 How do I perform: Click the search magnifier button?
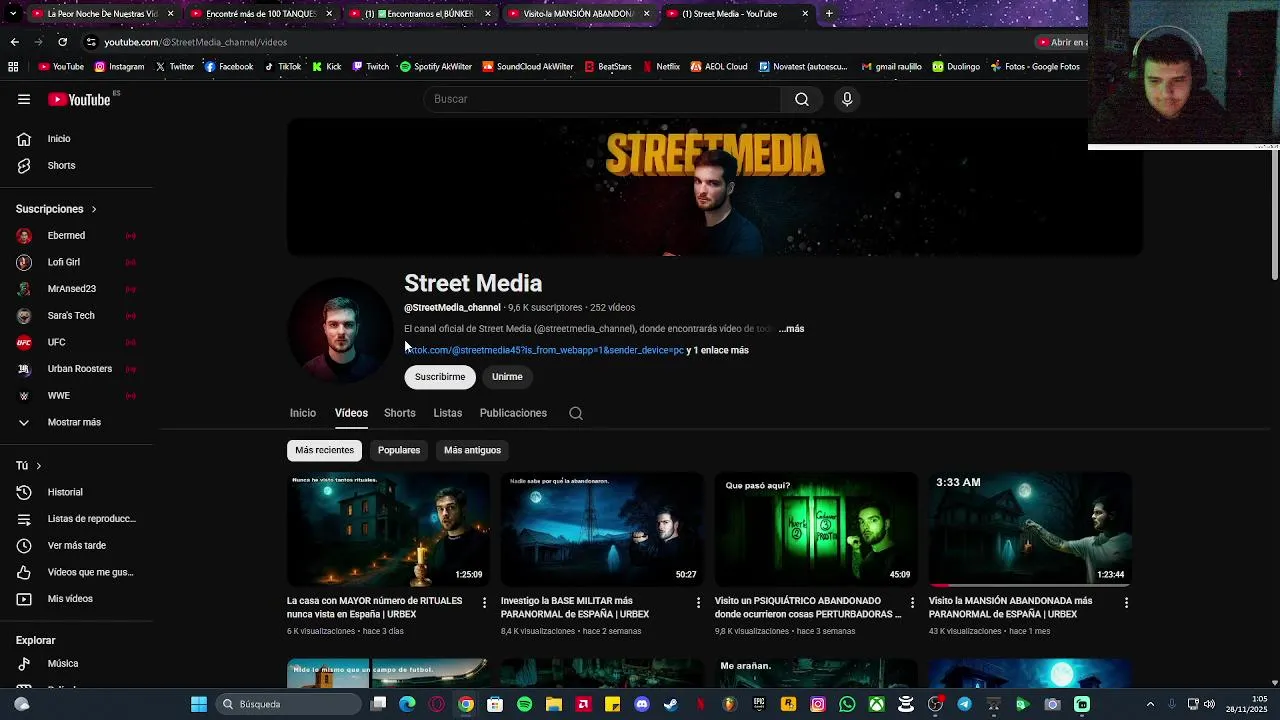(x=802, y=99)
